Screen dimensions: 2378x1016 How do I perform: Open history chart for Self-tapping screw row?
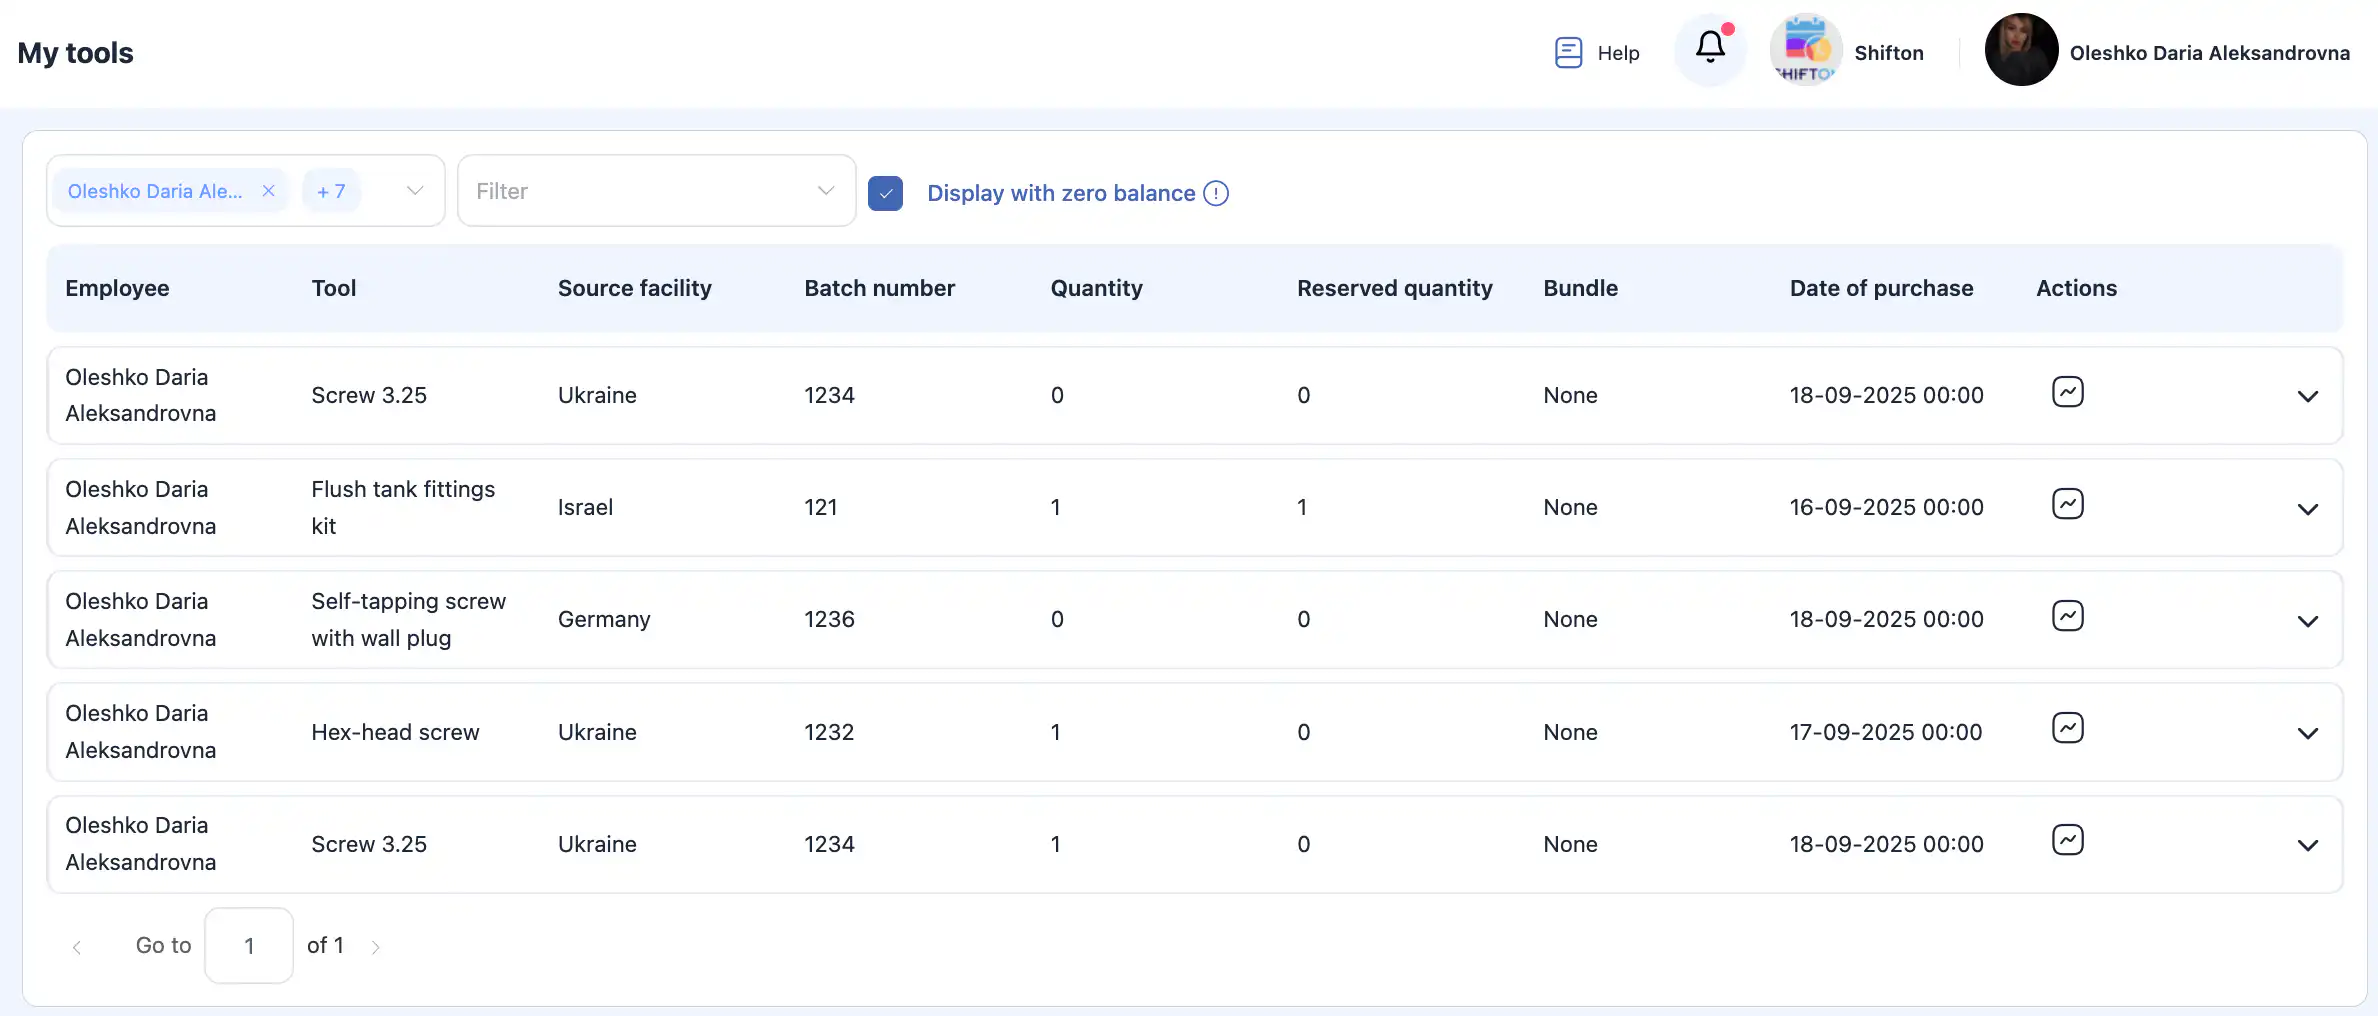(x=2067, y=616)
